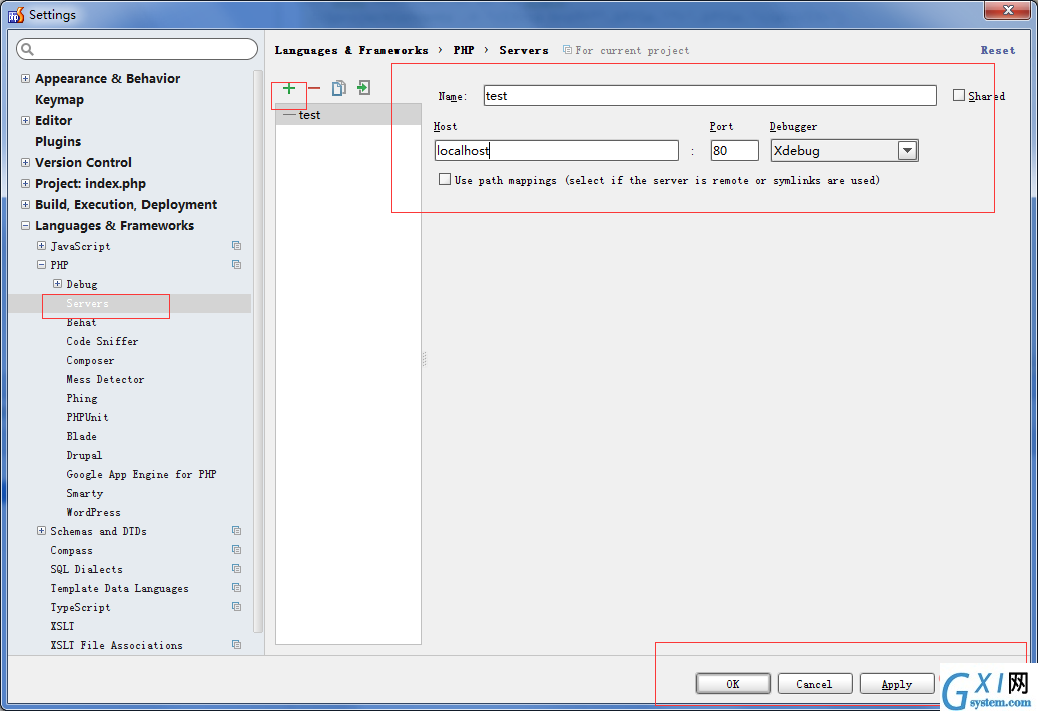Click the Cancel button
Image resolution: width=1038 pixels, height=711 pixels.
[x=814, y=684]
